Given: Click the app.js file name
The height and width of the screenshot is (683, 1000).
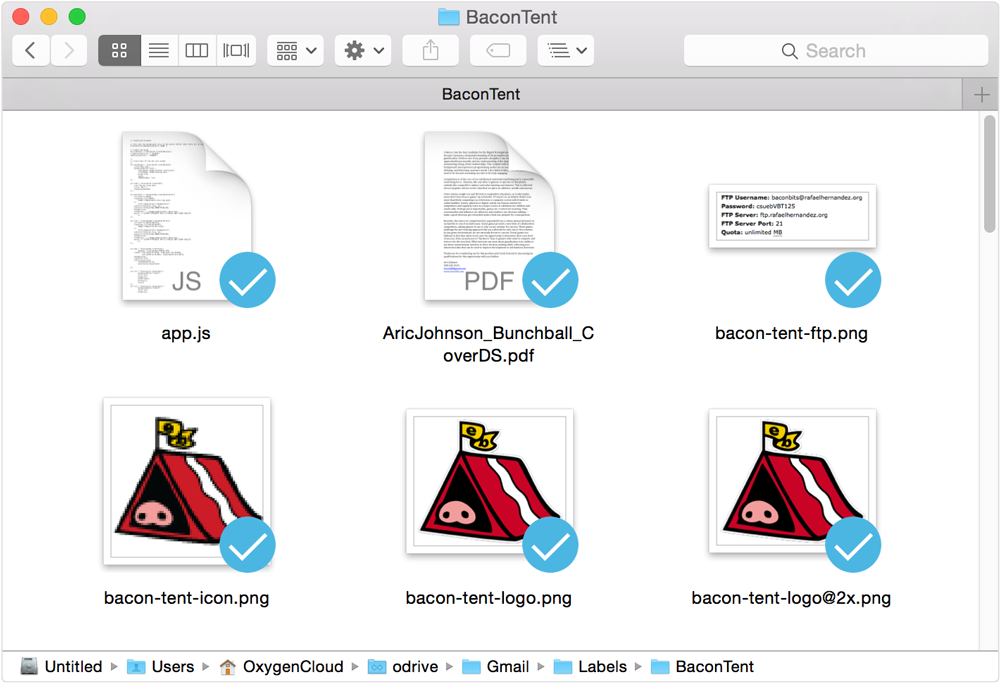Looking at the screenshot, I should tap(186, 334).
